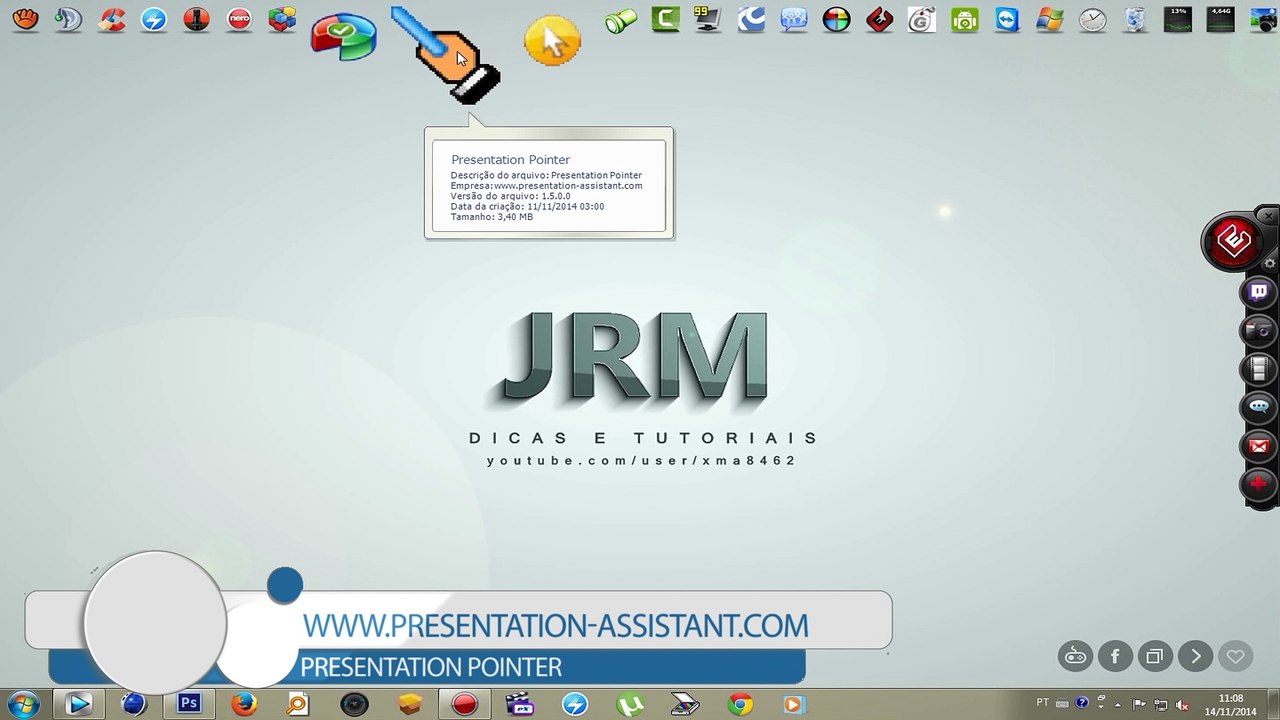Open the round multicolor ball dock icon

tap(836, 19)
